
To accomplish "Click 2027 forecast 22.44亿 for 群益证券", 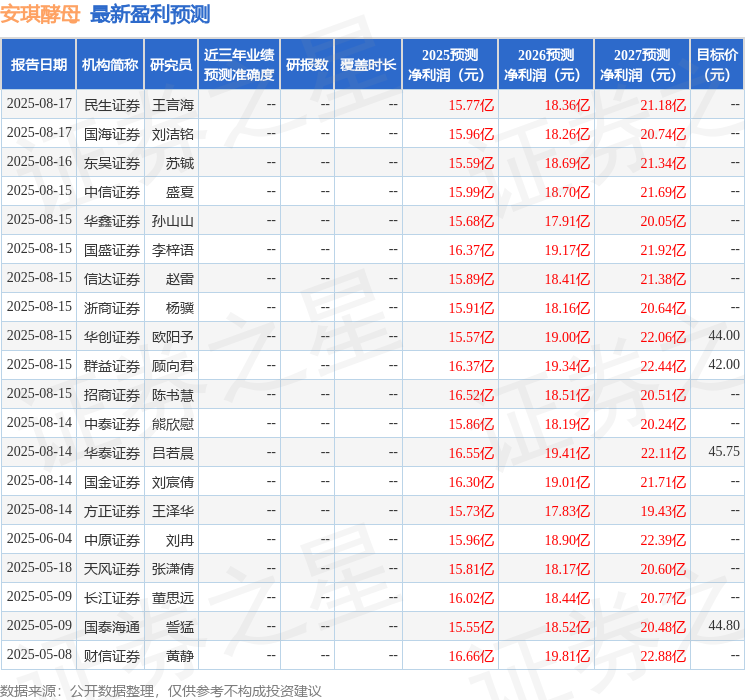I will click(x=663, y=366).
